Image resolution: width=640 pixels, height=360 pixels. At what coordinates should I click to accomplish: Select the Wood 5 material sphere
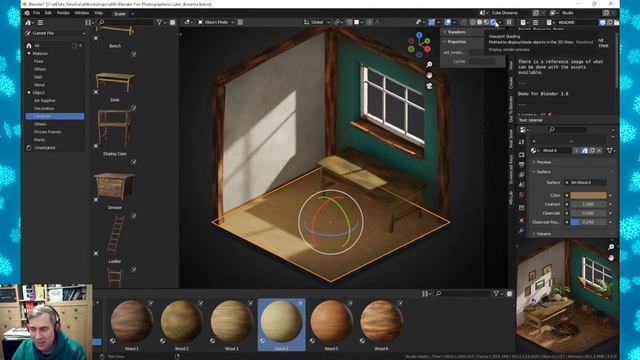[331, 321]
